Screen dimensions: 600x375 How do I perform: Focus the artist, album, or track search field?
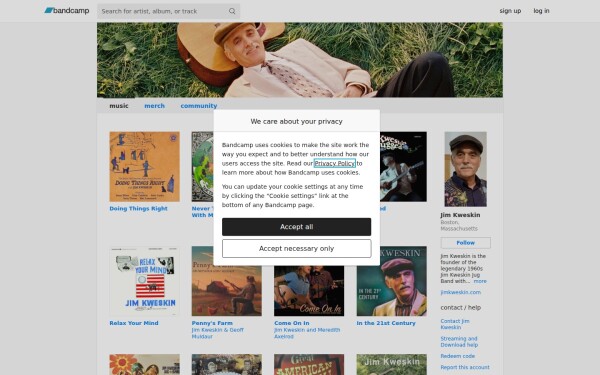point(168,11)
